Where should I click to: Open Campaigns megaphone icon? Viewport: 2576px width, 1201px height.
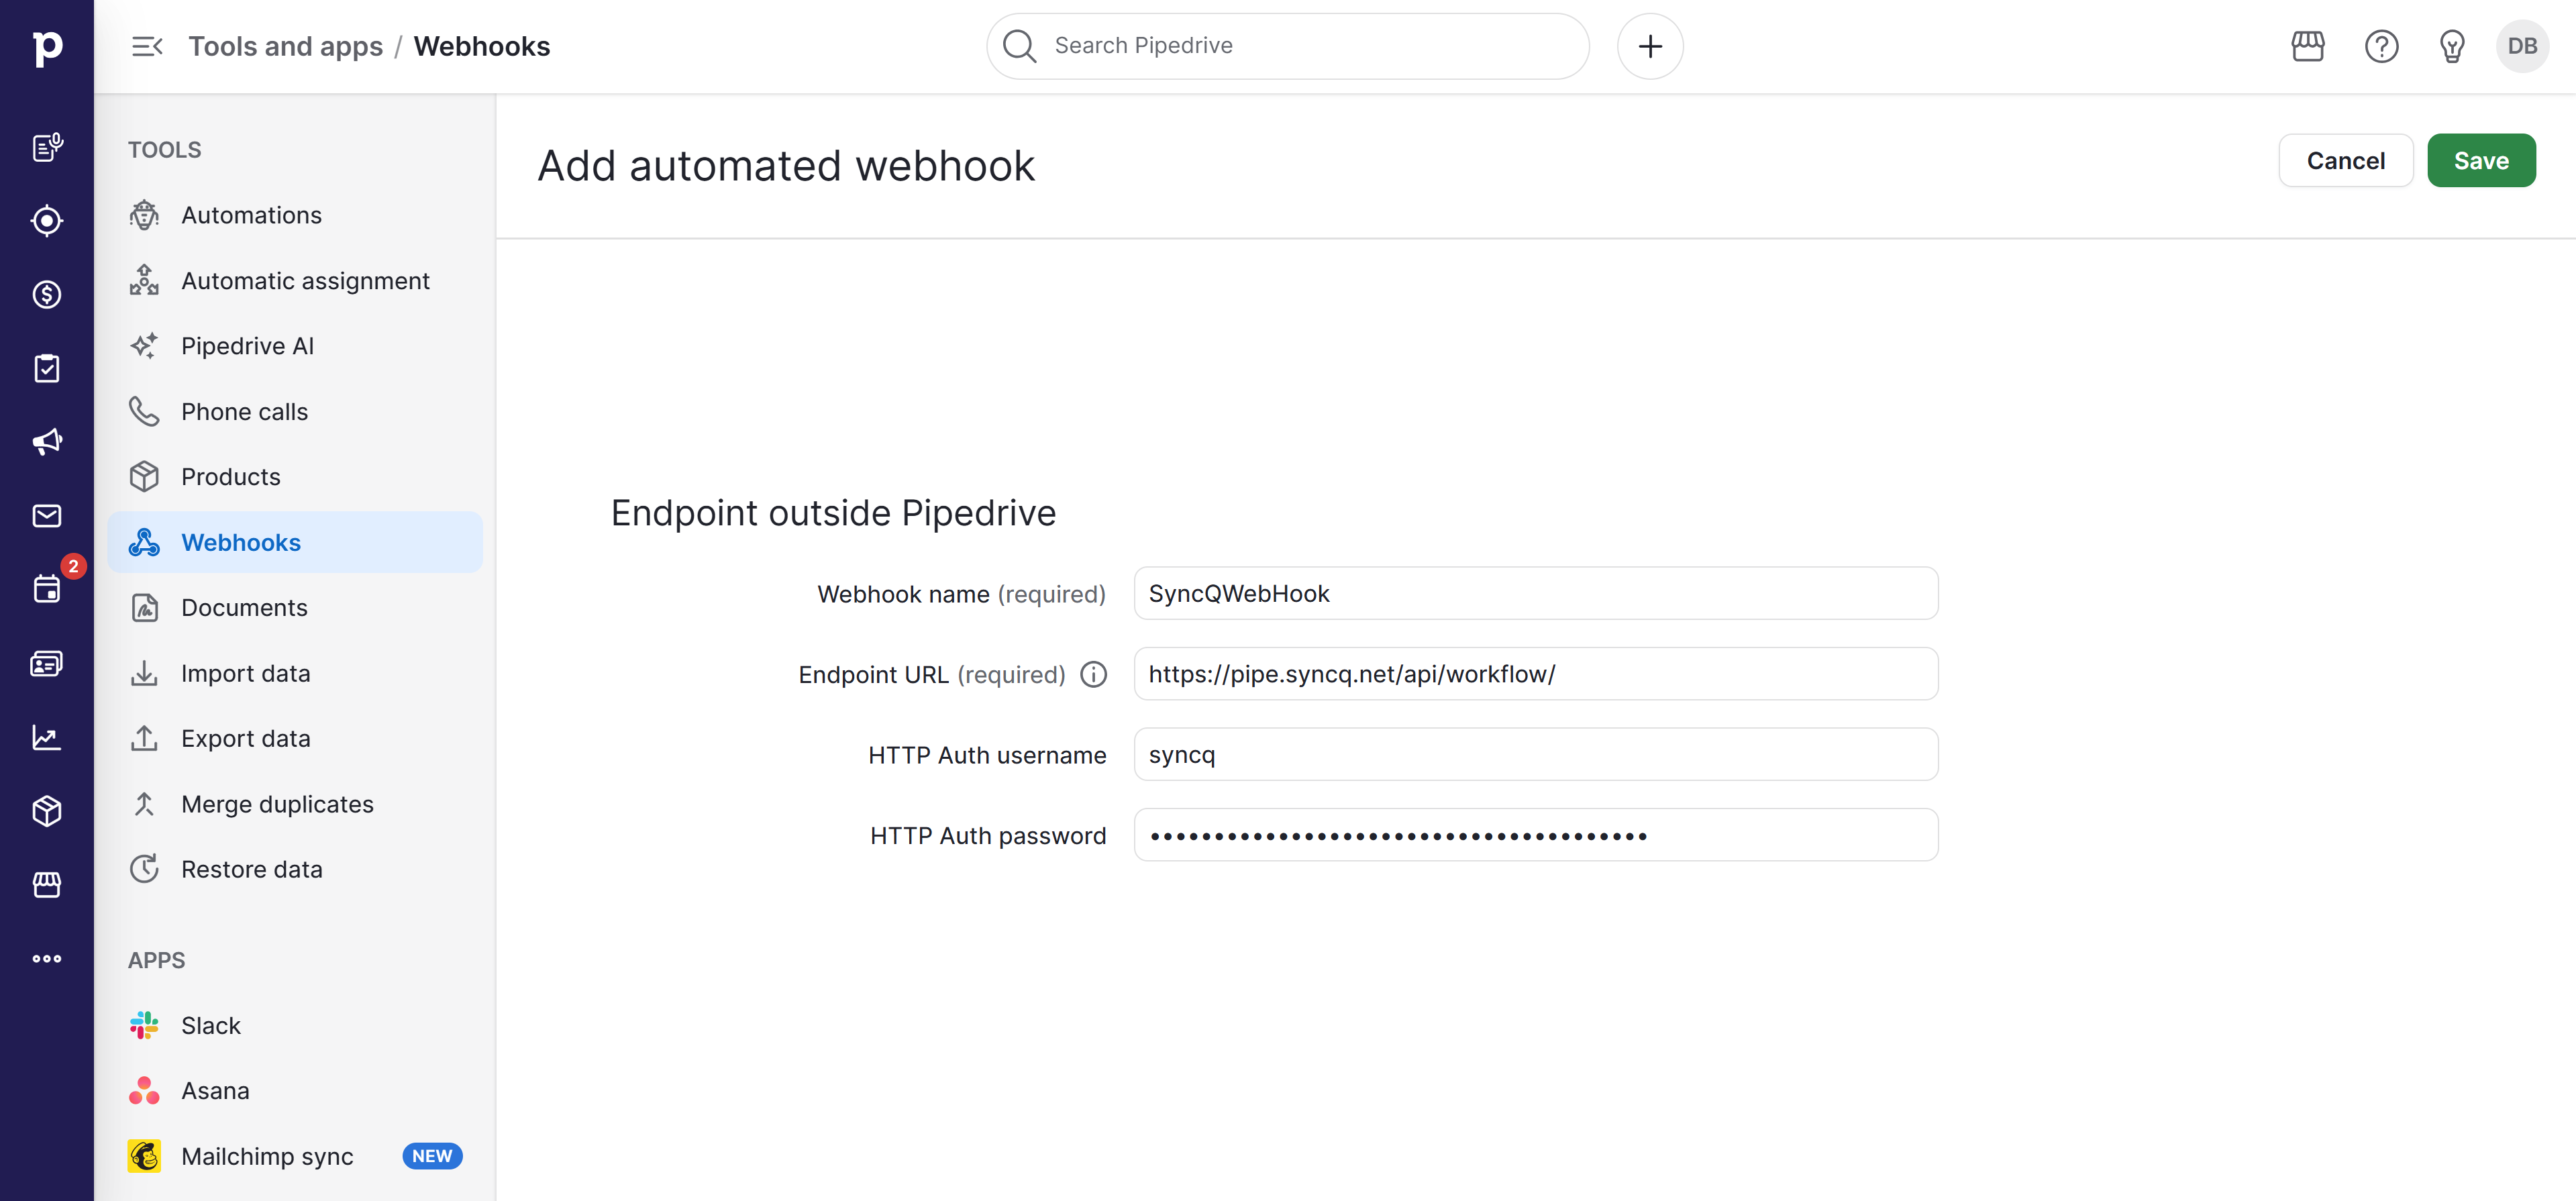point(47,442)
